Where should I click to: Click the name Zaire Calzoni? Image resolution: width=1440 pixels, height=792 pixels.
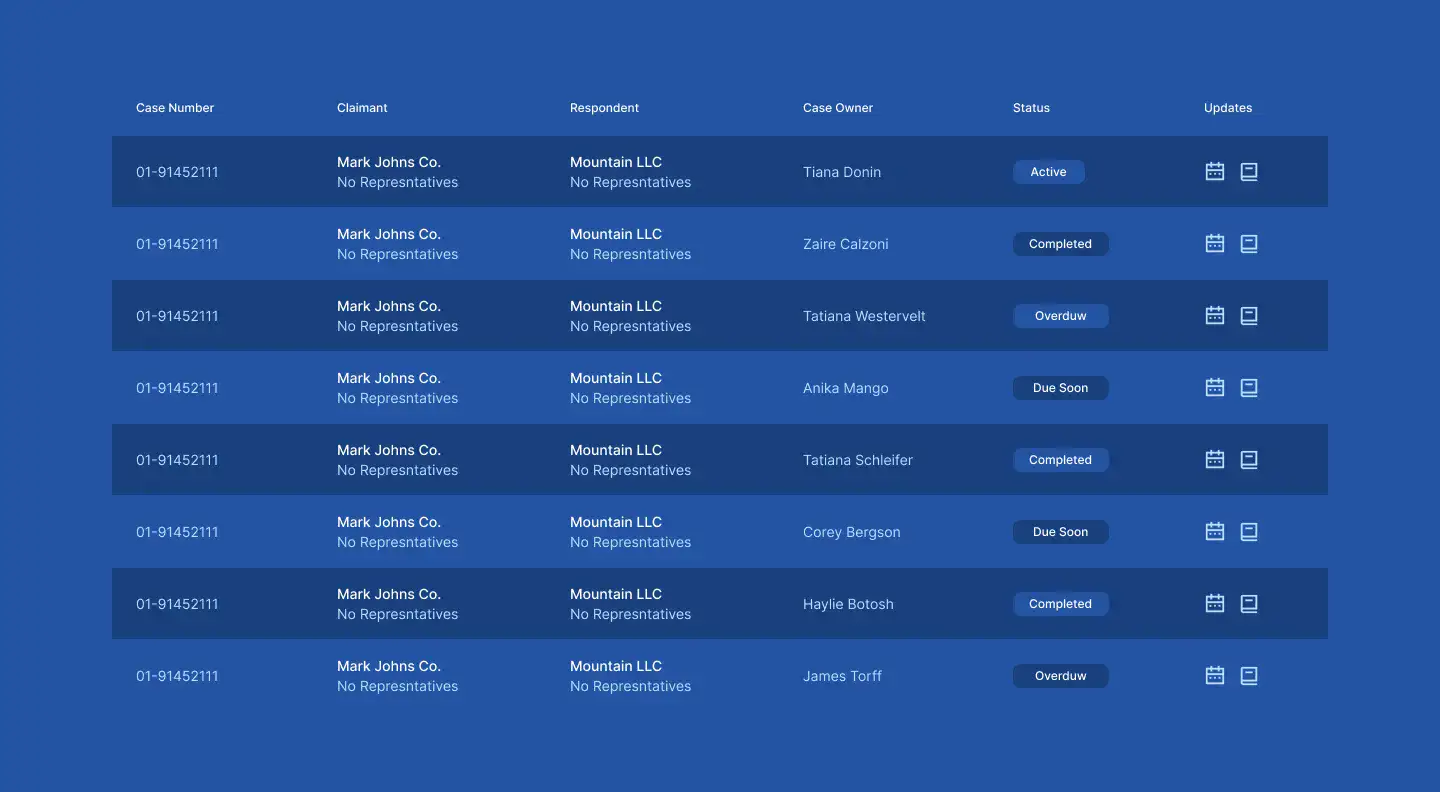[x=846, y=244]
